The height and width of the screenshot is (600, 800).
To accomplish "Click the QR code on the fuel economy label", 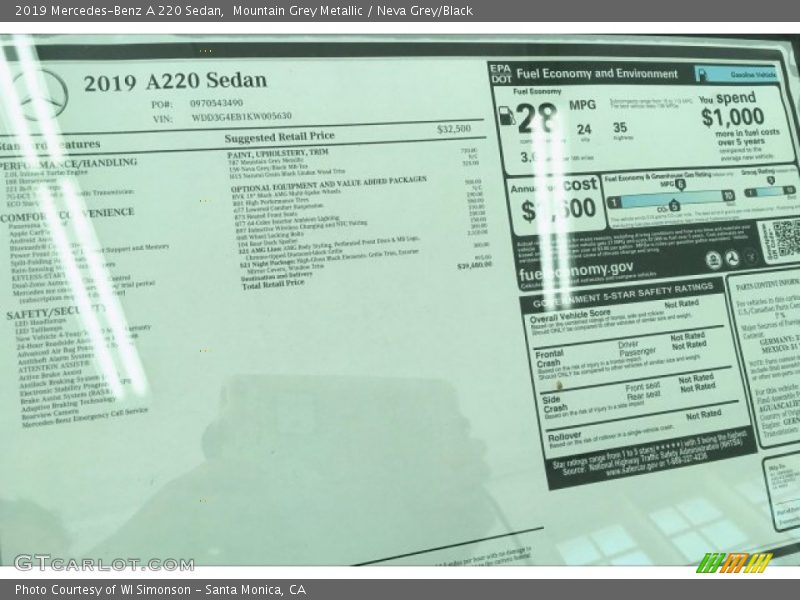I will [x=787, y=239].
